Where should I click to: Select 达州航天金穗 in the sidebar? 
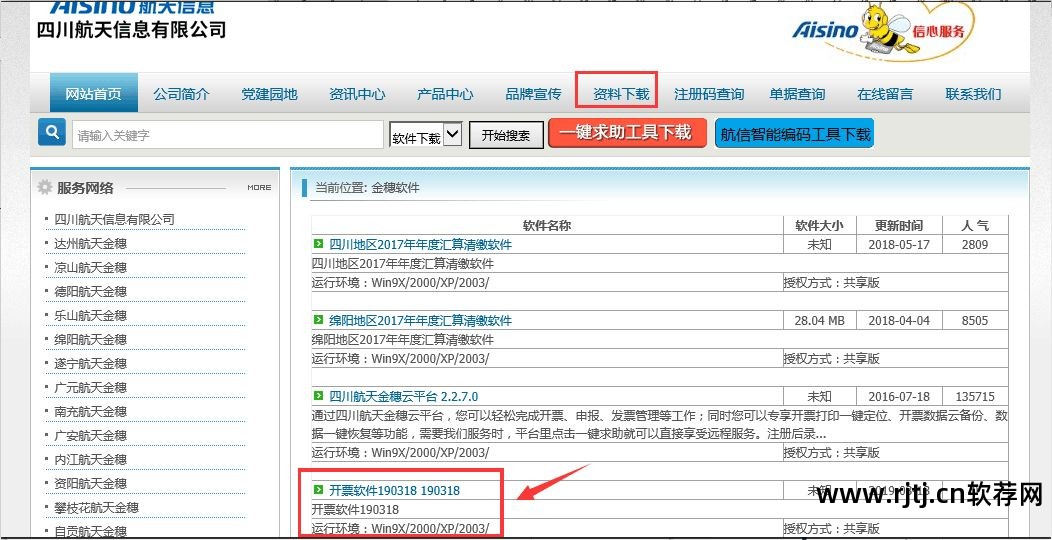[91, 244]
